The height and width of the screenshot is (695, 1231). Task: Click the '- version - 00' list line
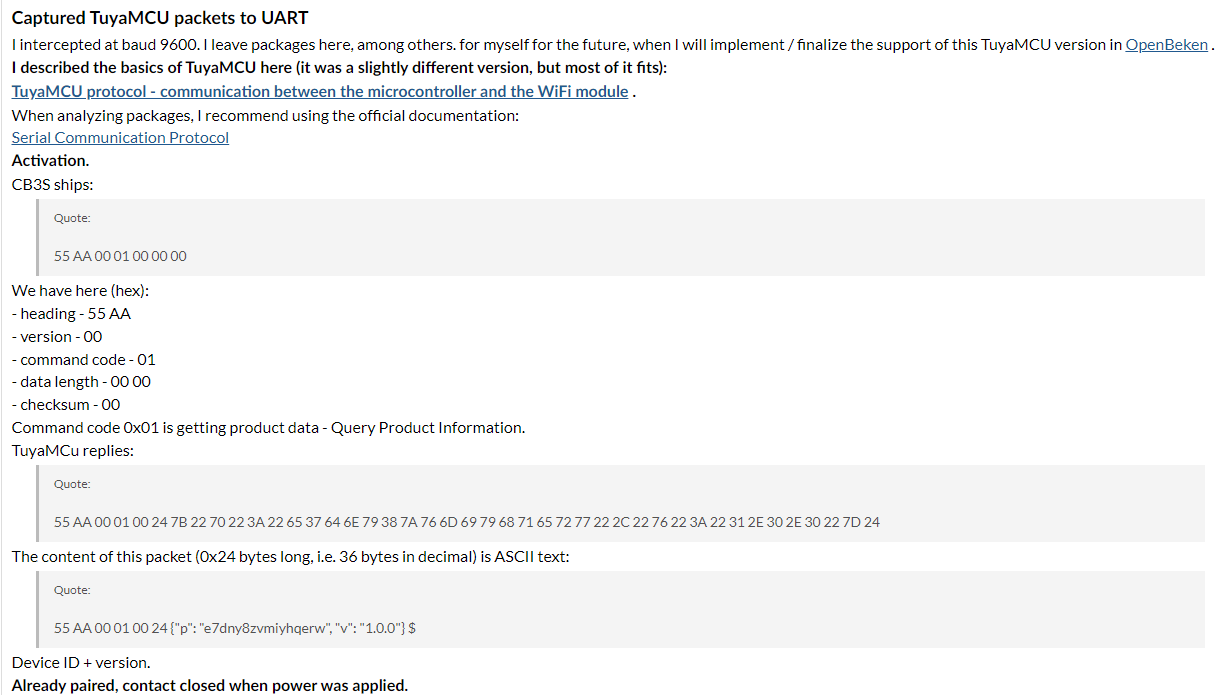pos(57,337)
